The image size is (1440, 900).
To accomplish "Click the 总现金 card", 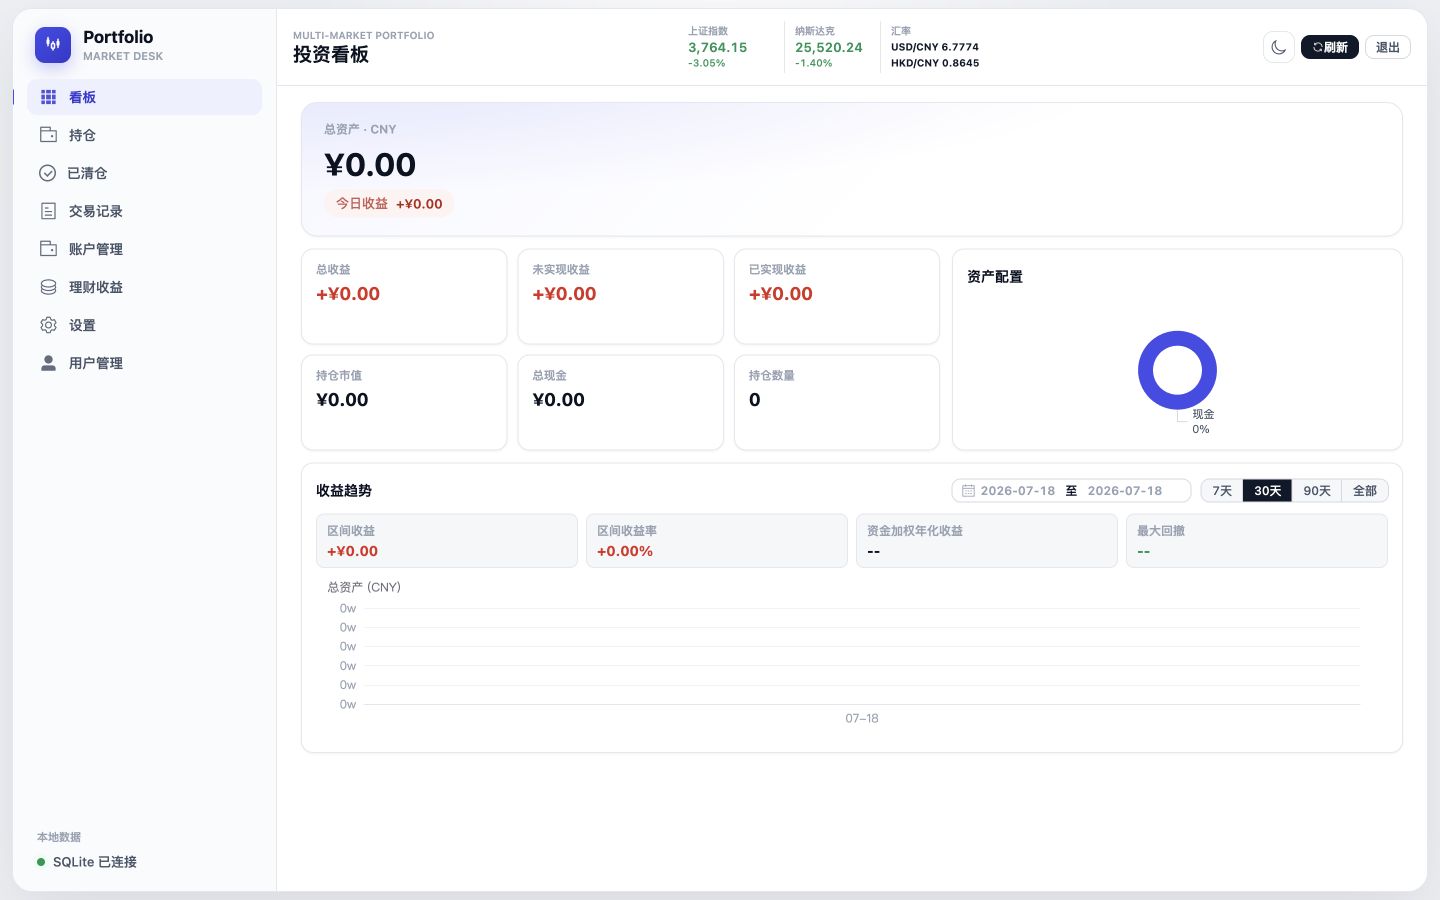I will click(620, 402).
